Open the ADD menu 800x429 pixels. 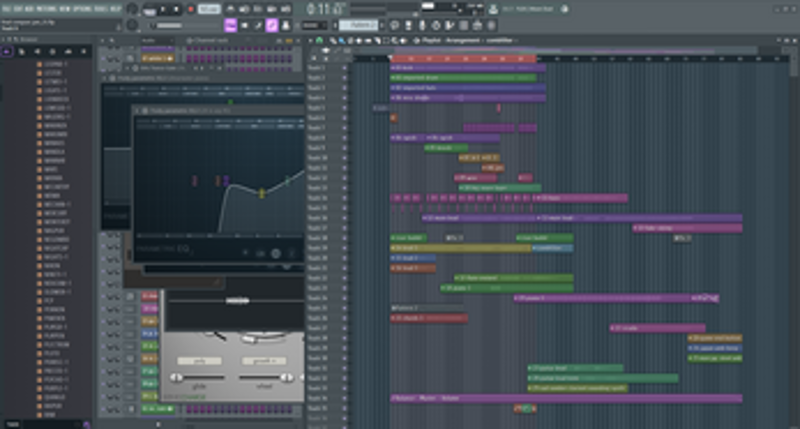point(29,9)
